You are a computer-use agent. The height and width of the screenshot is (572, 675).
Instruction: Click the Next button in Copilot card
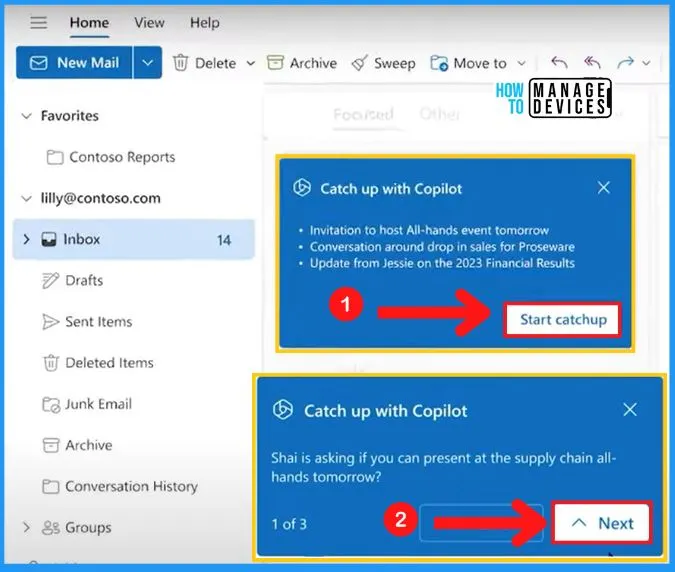click(x=602, y=523)
